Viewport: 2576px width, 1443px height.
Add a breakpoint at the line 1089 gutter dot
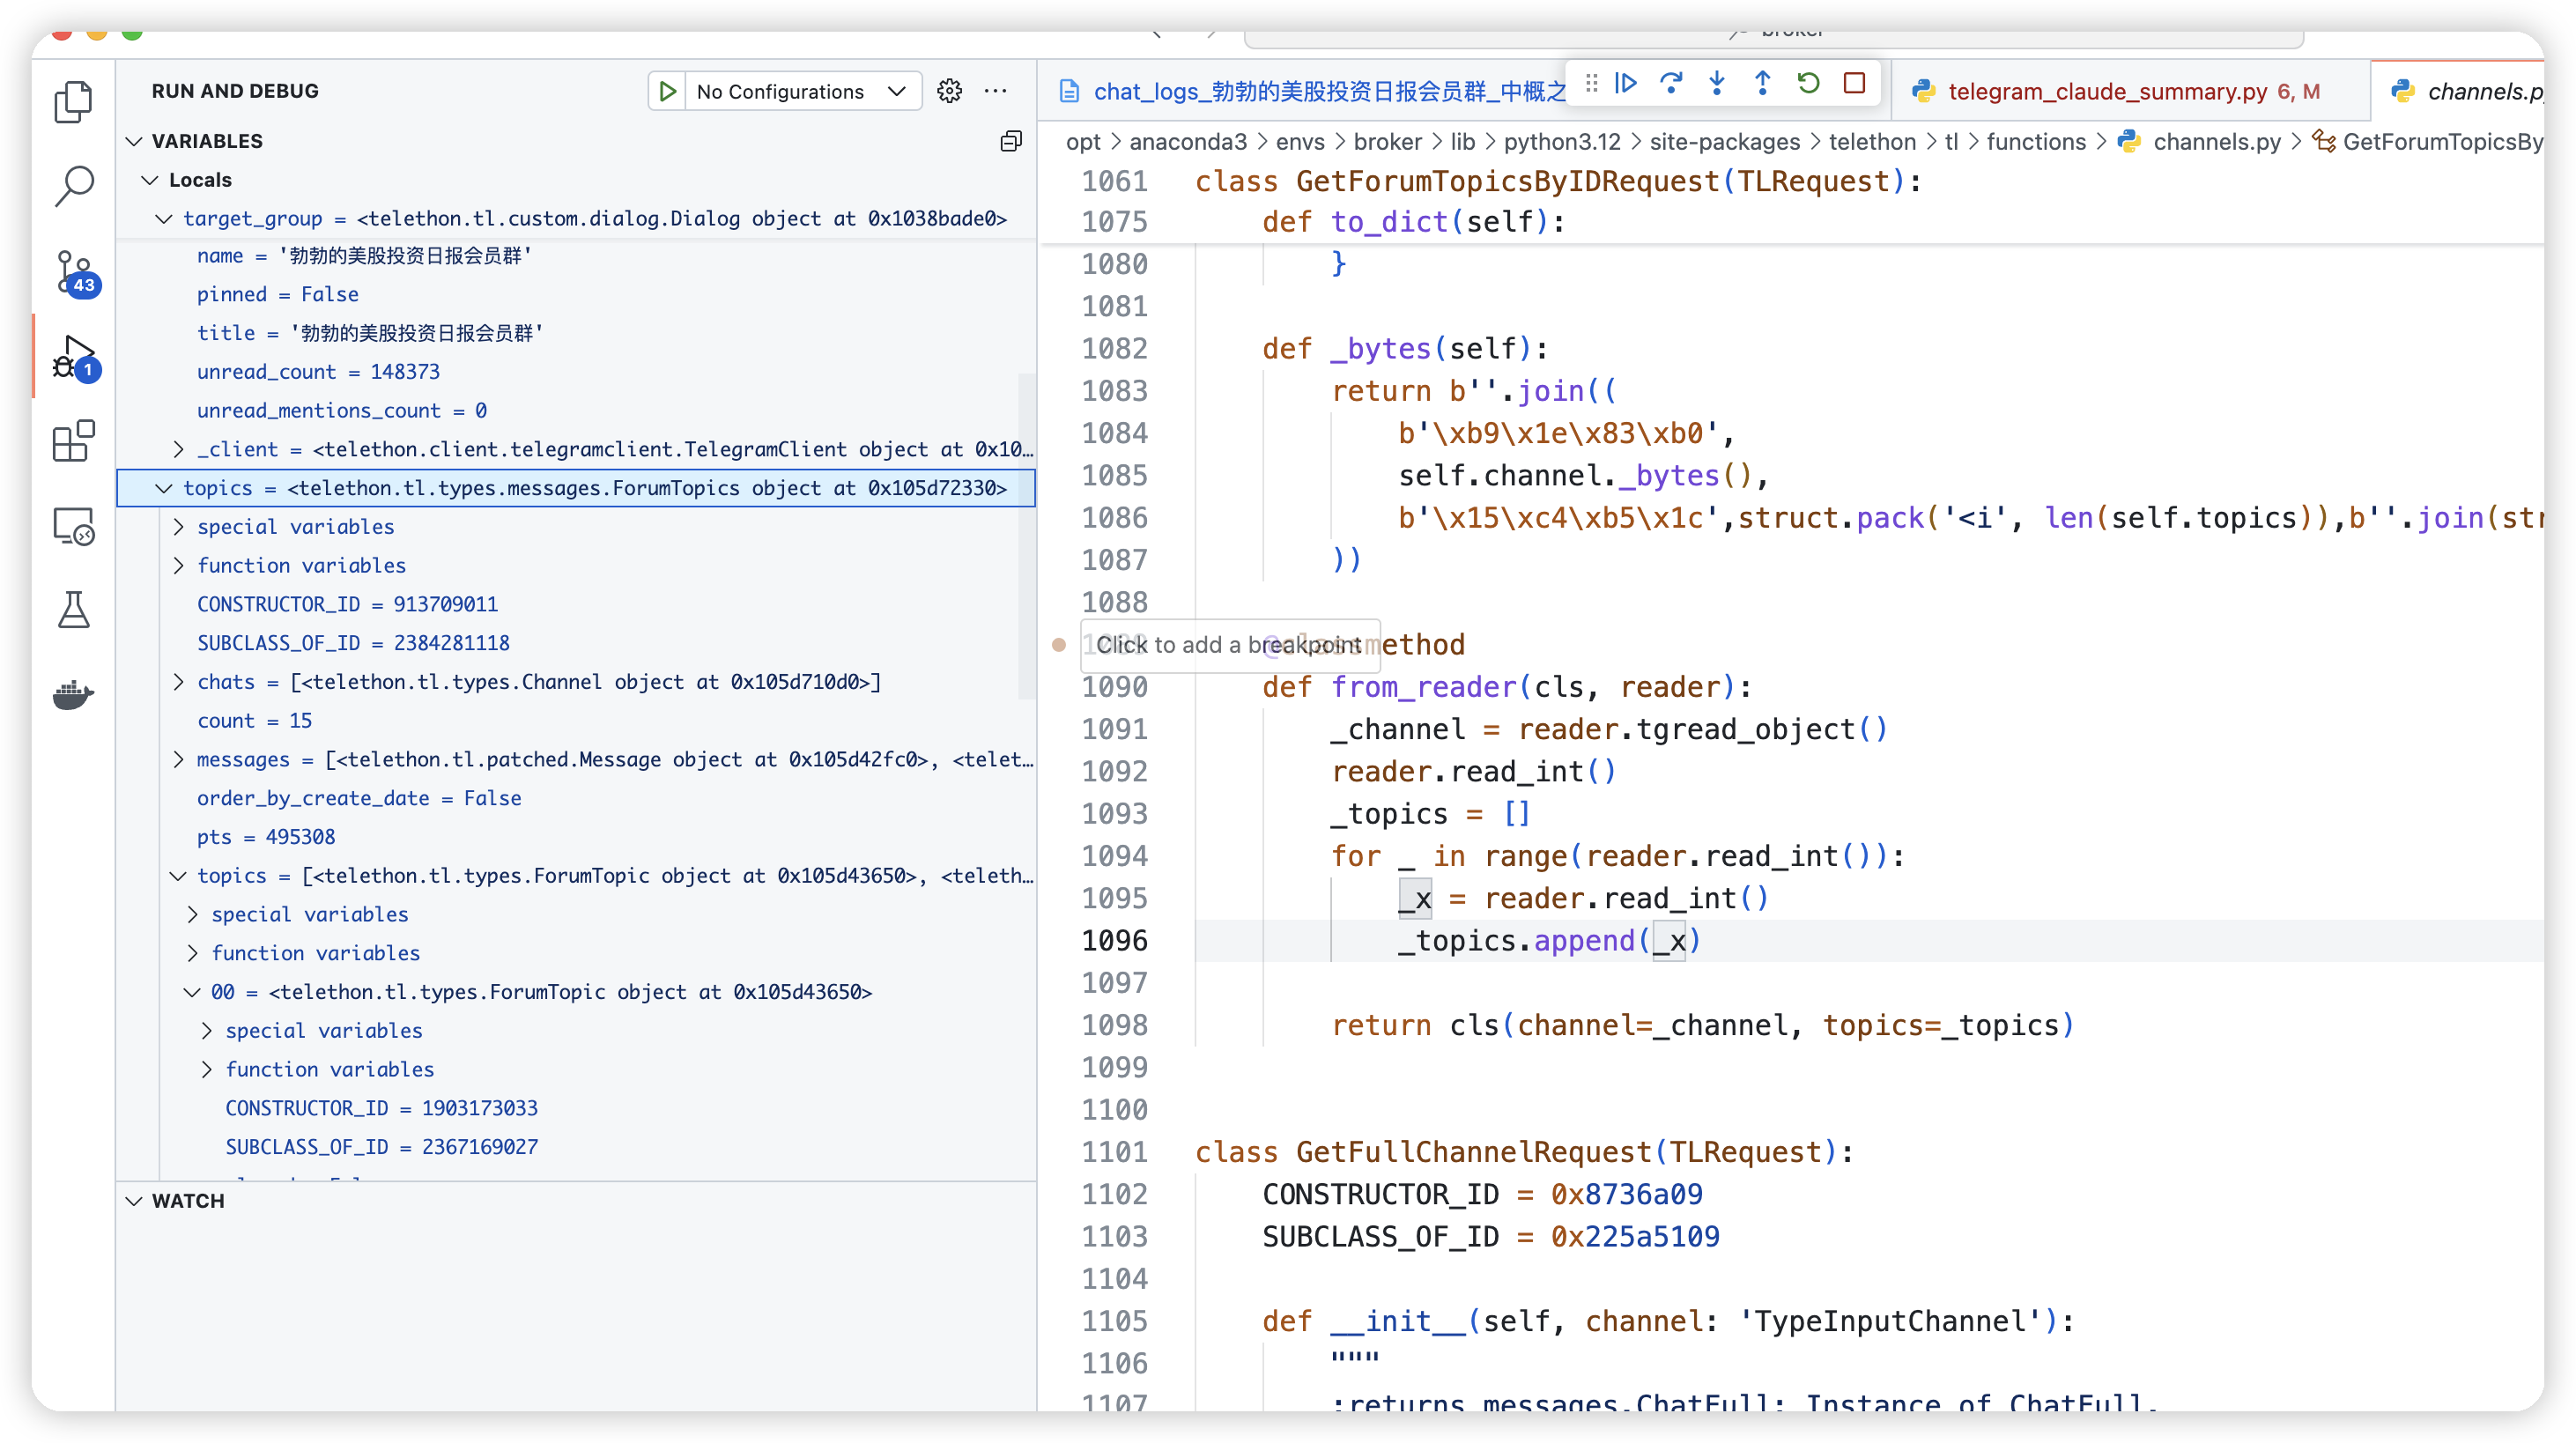tap(1059, 645)
